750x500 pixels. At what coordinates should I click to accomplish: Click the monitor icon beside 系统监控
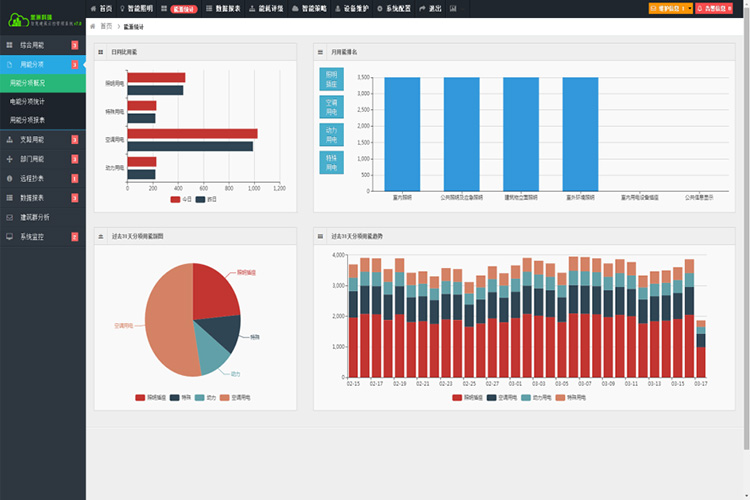(9, 237)
